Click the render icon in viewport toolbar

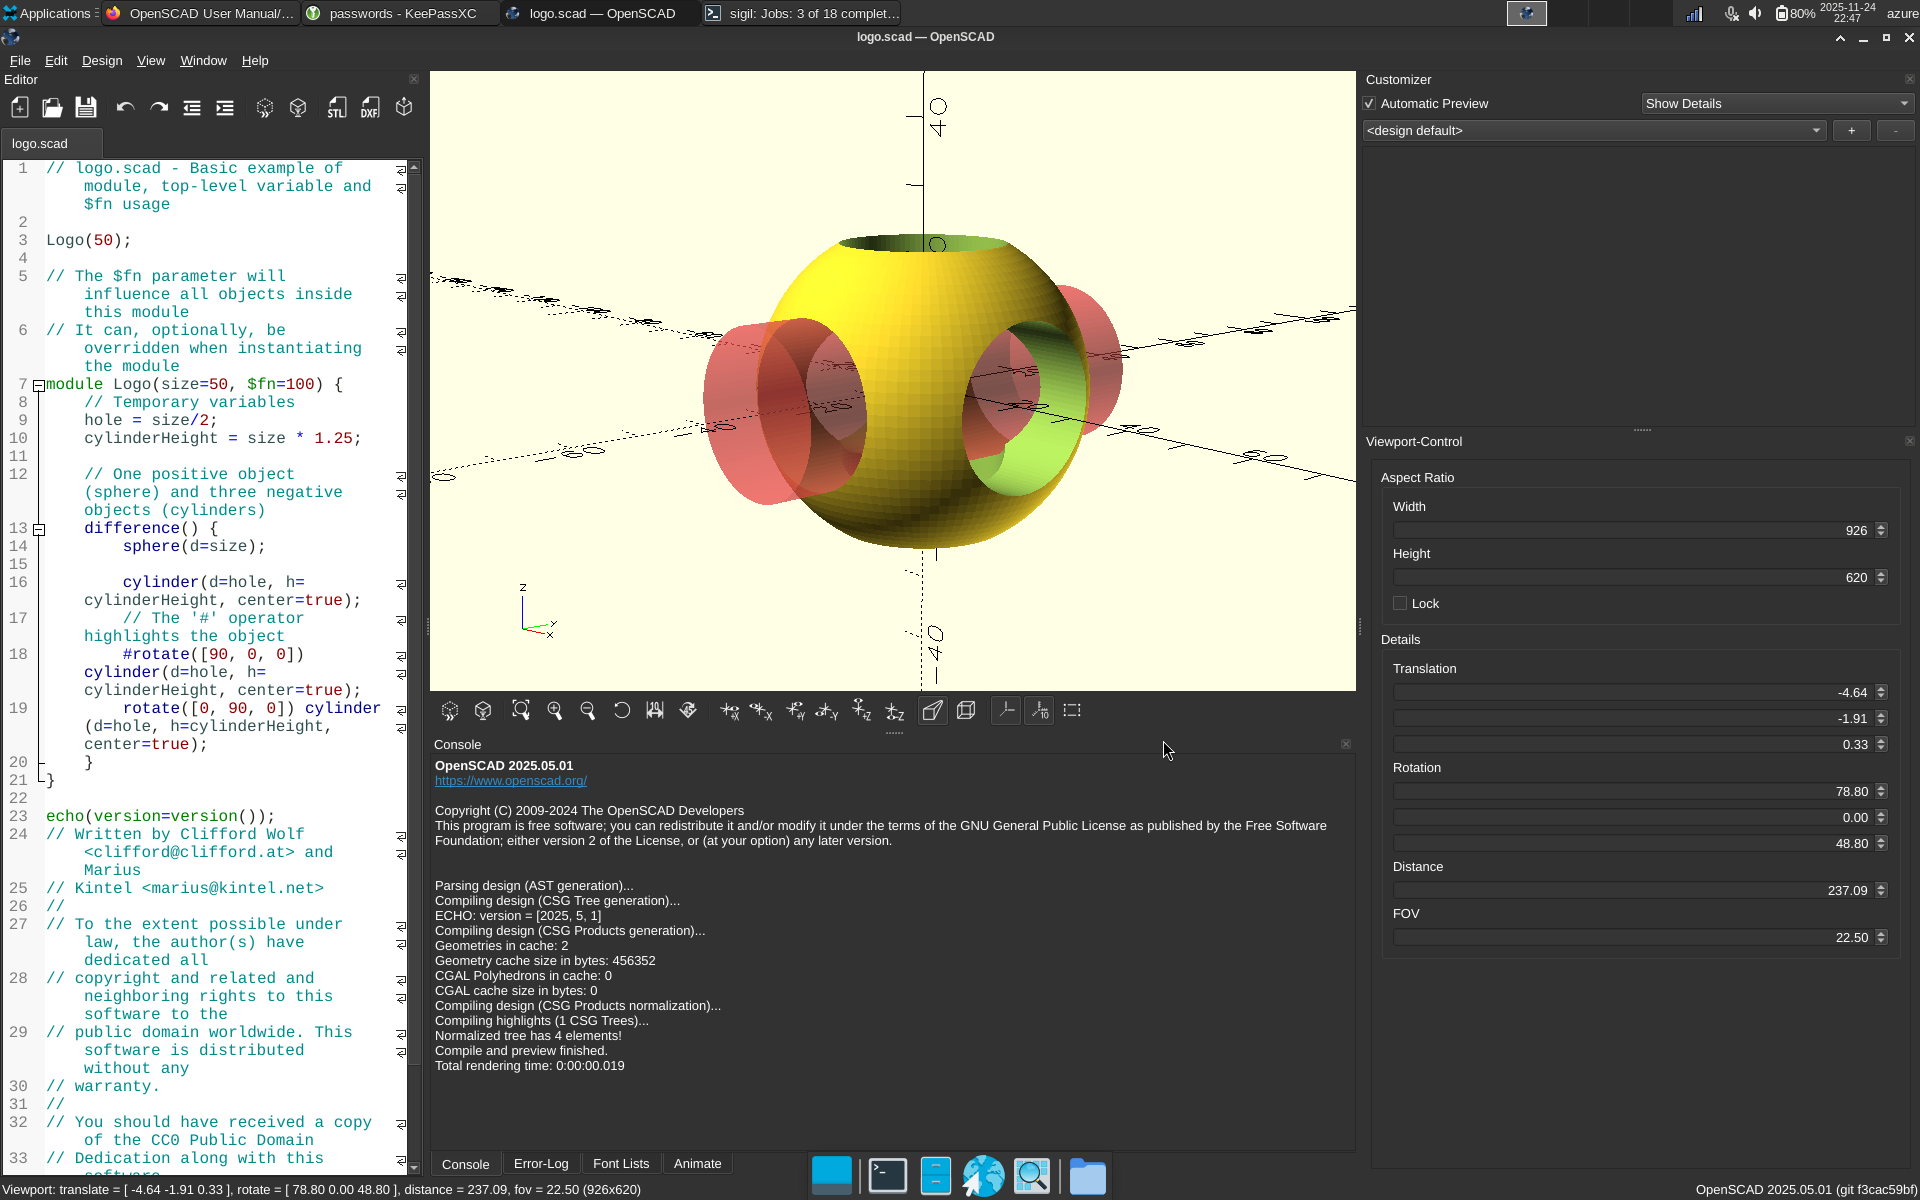483,710
